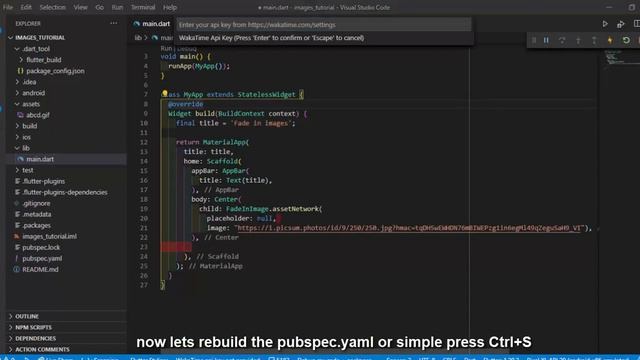Open the File menu

[x=8, y=7]
